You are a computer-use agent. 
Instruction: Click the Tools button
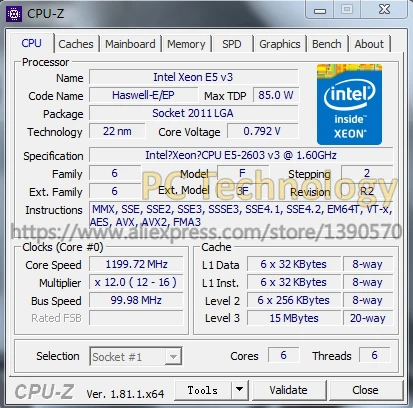click(x=203, y=390)
